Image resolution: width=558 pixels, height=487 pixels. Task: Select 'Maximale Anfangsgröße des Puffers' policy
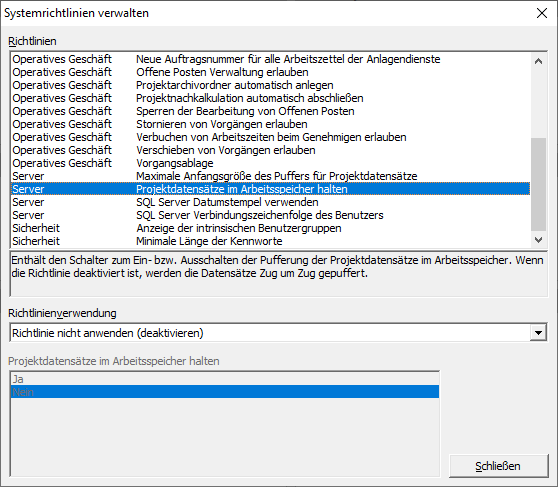(x=270, y=176)
